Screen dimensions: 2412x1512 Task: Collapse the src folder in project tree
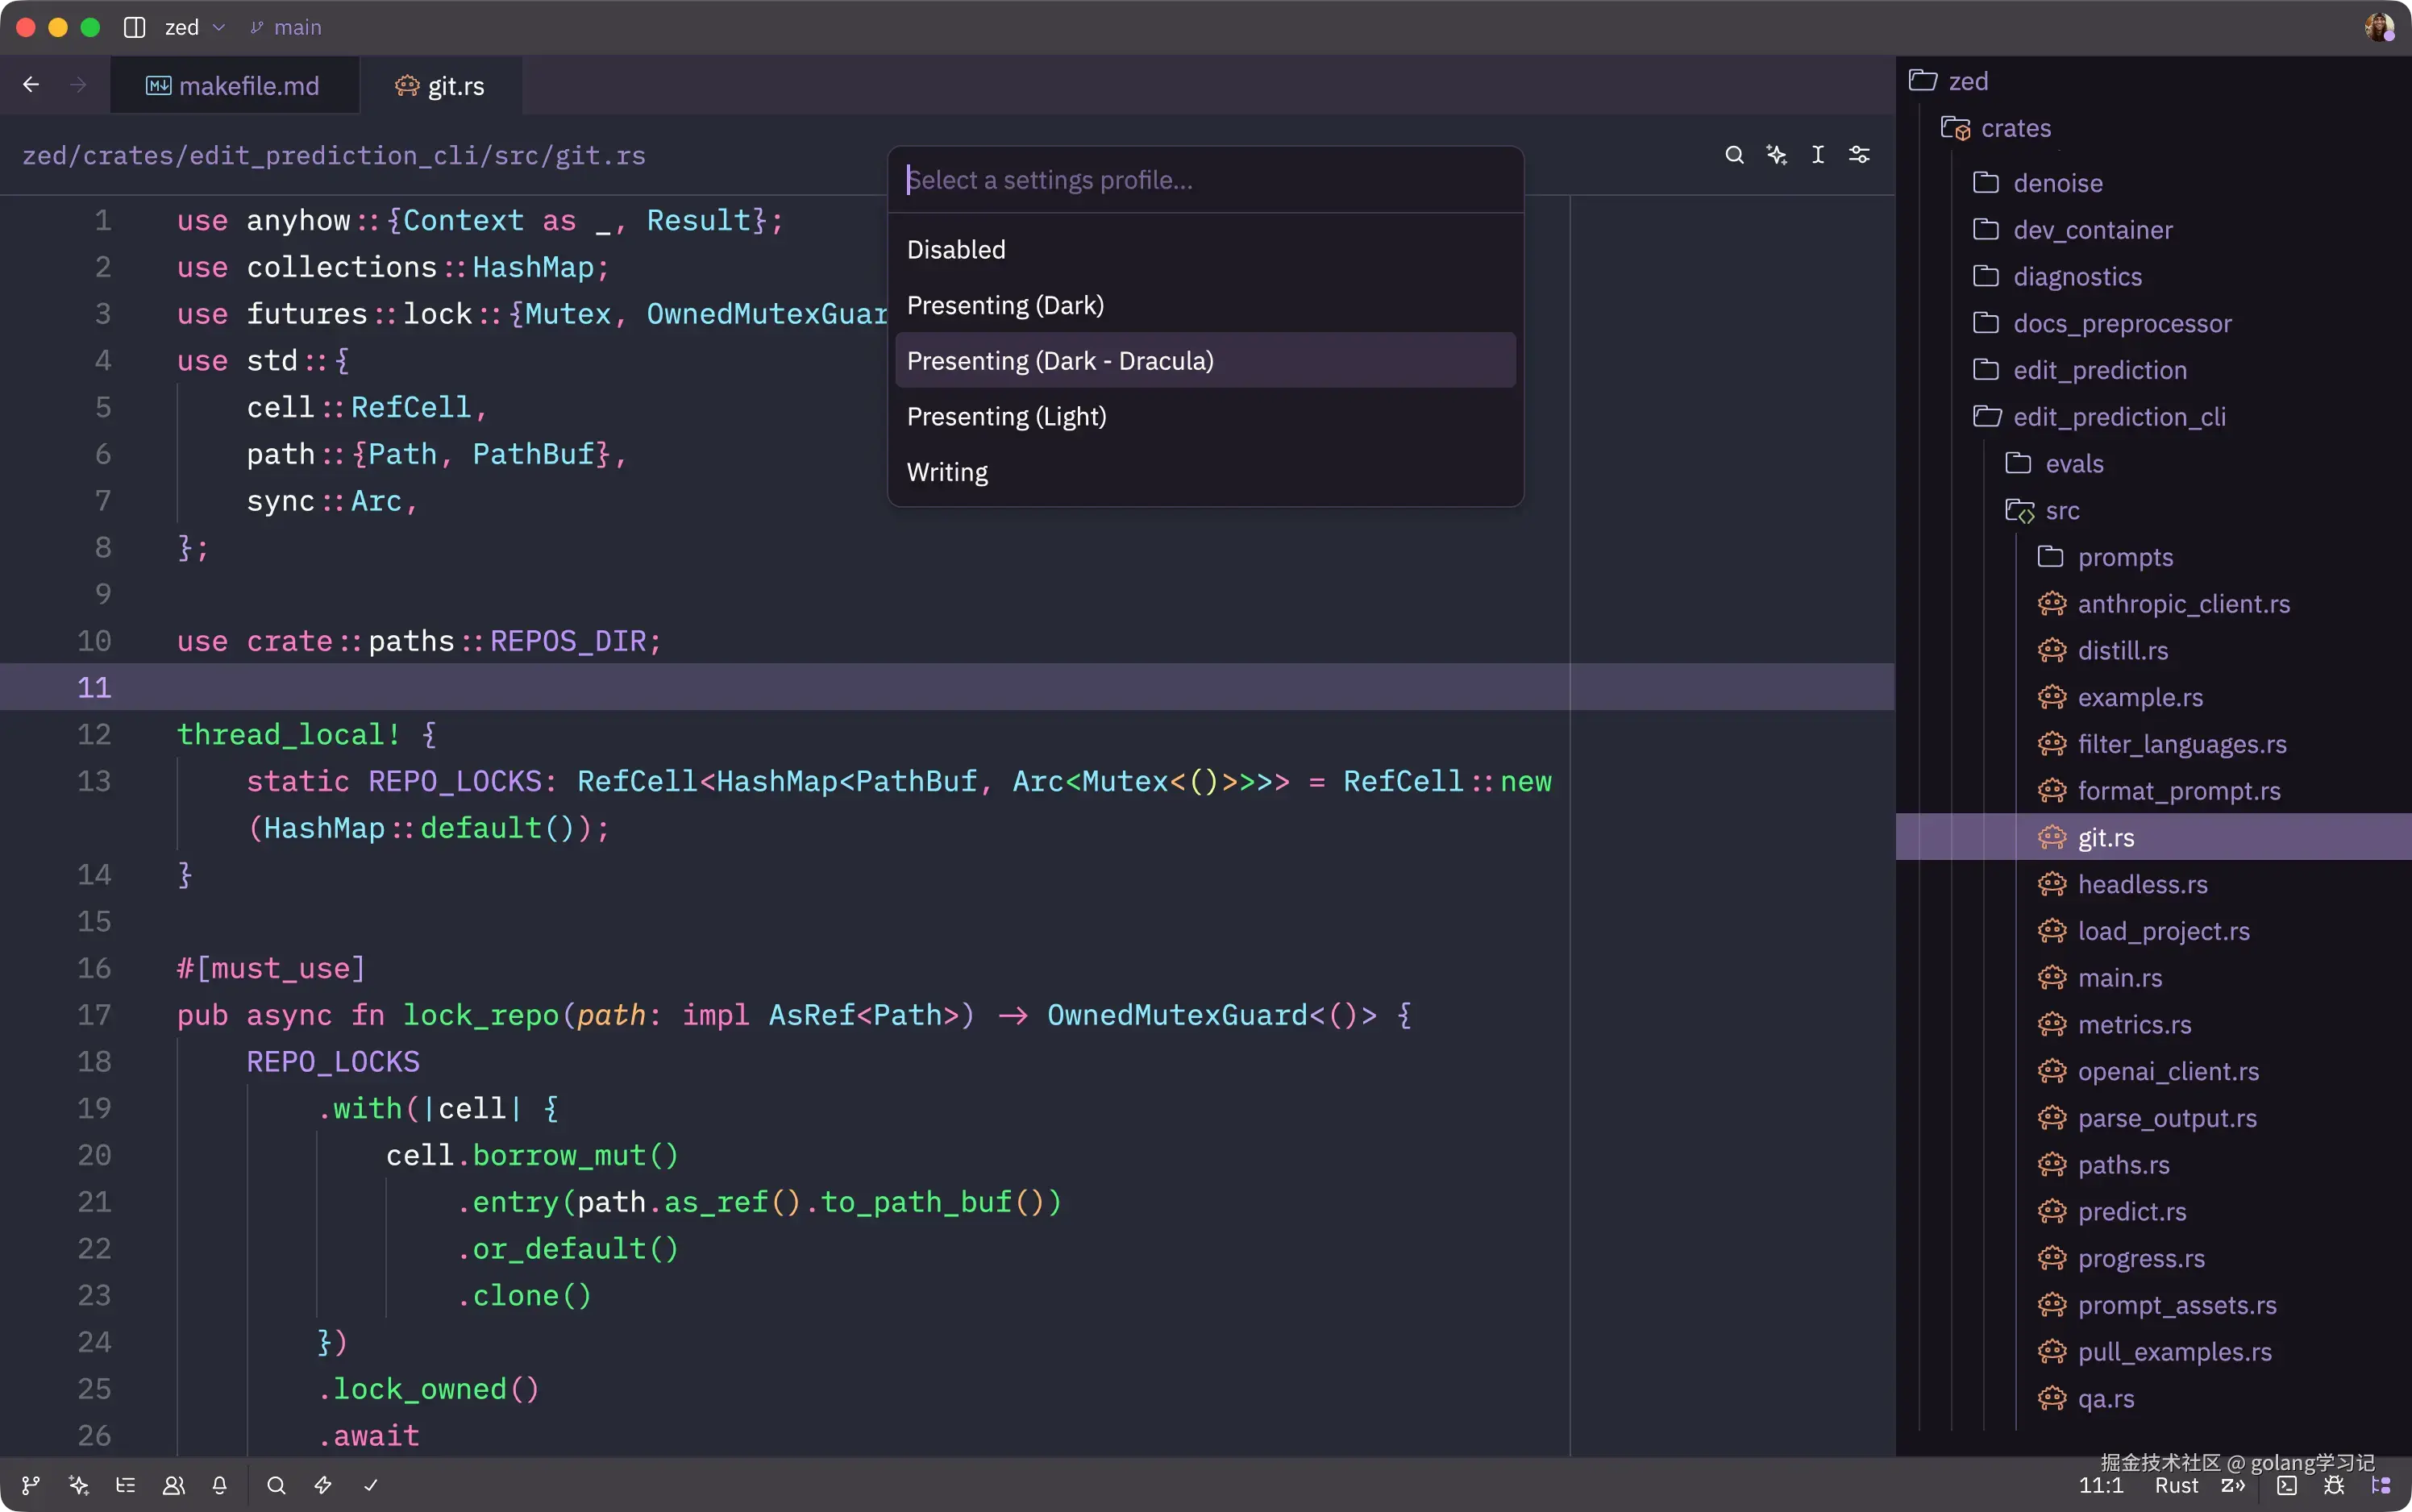(x=2061, y=511)
